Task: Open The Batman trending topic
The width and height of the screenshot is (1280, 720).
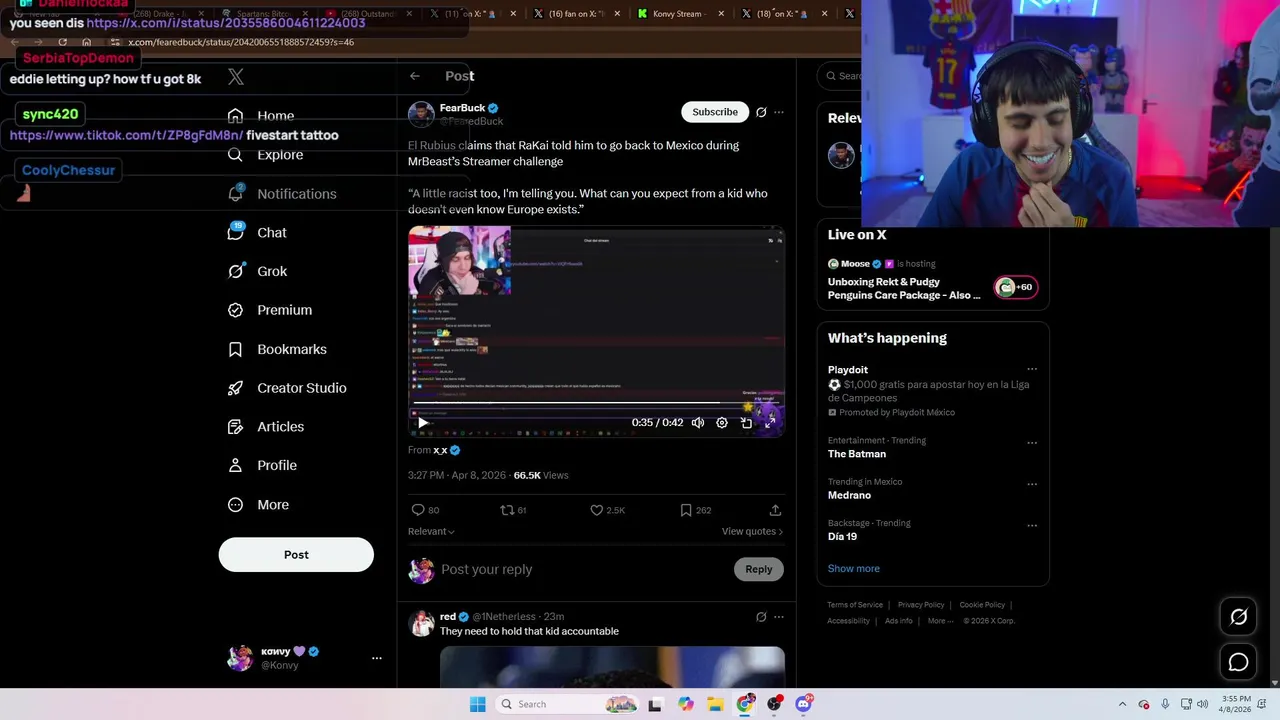Action: tap(857, 454)
